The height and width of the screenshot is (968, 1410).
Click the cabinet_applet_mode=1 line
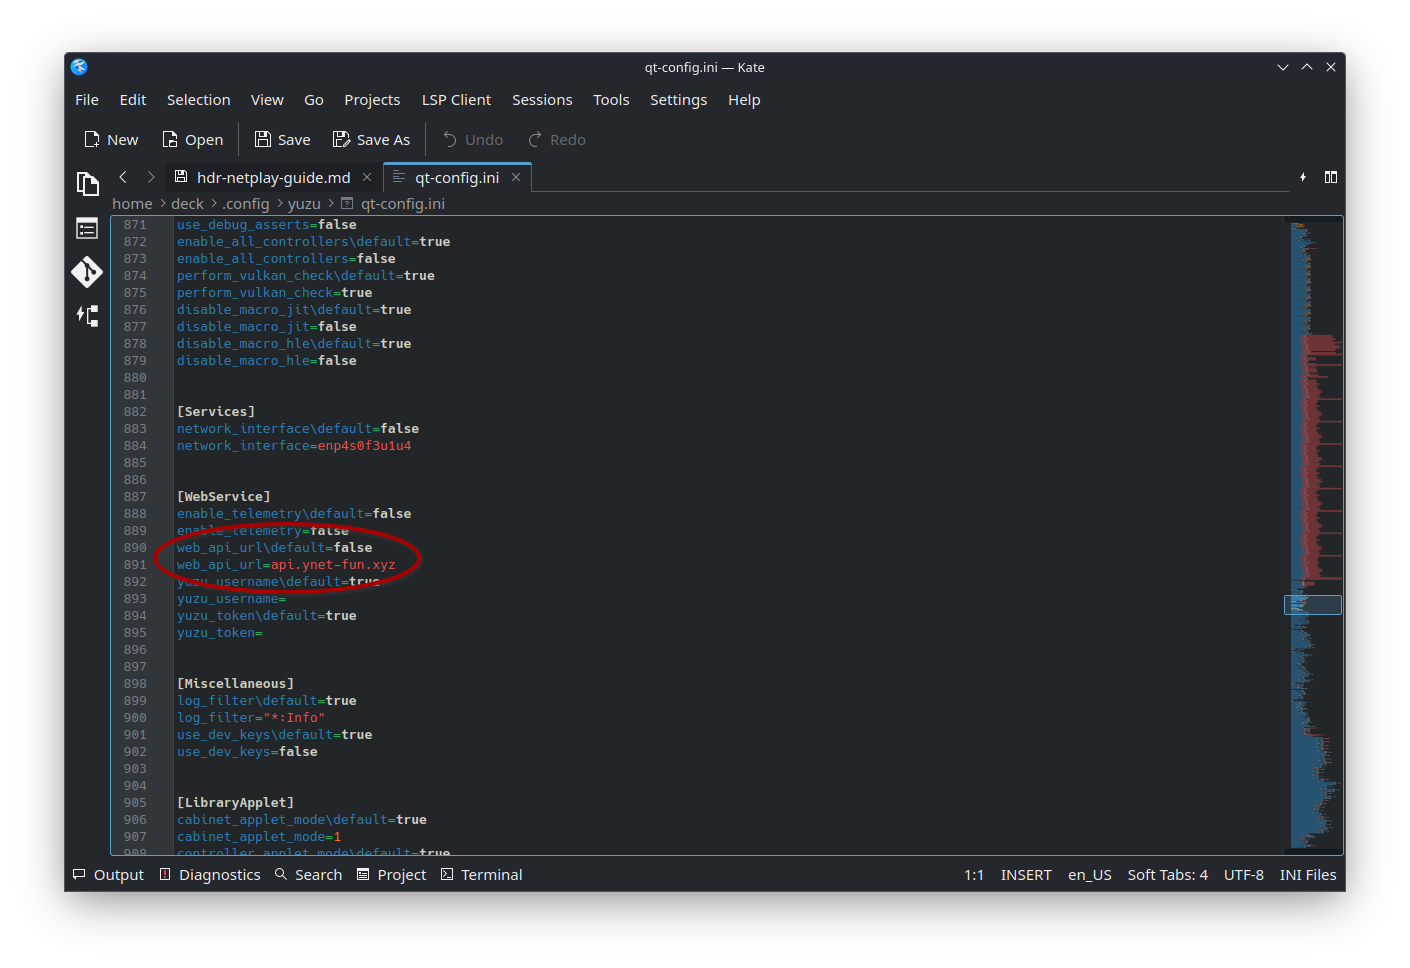(x=259, y=837)
